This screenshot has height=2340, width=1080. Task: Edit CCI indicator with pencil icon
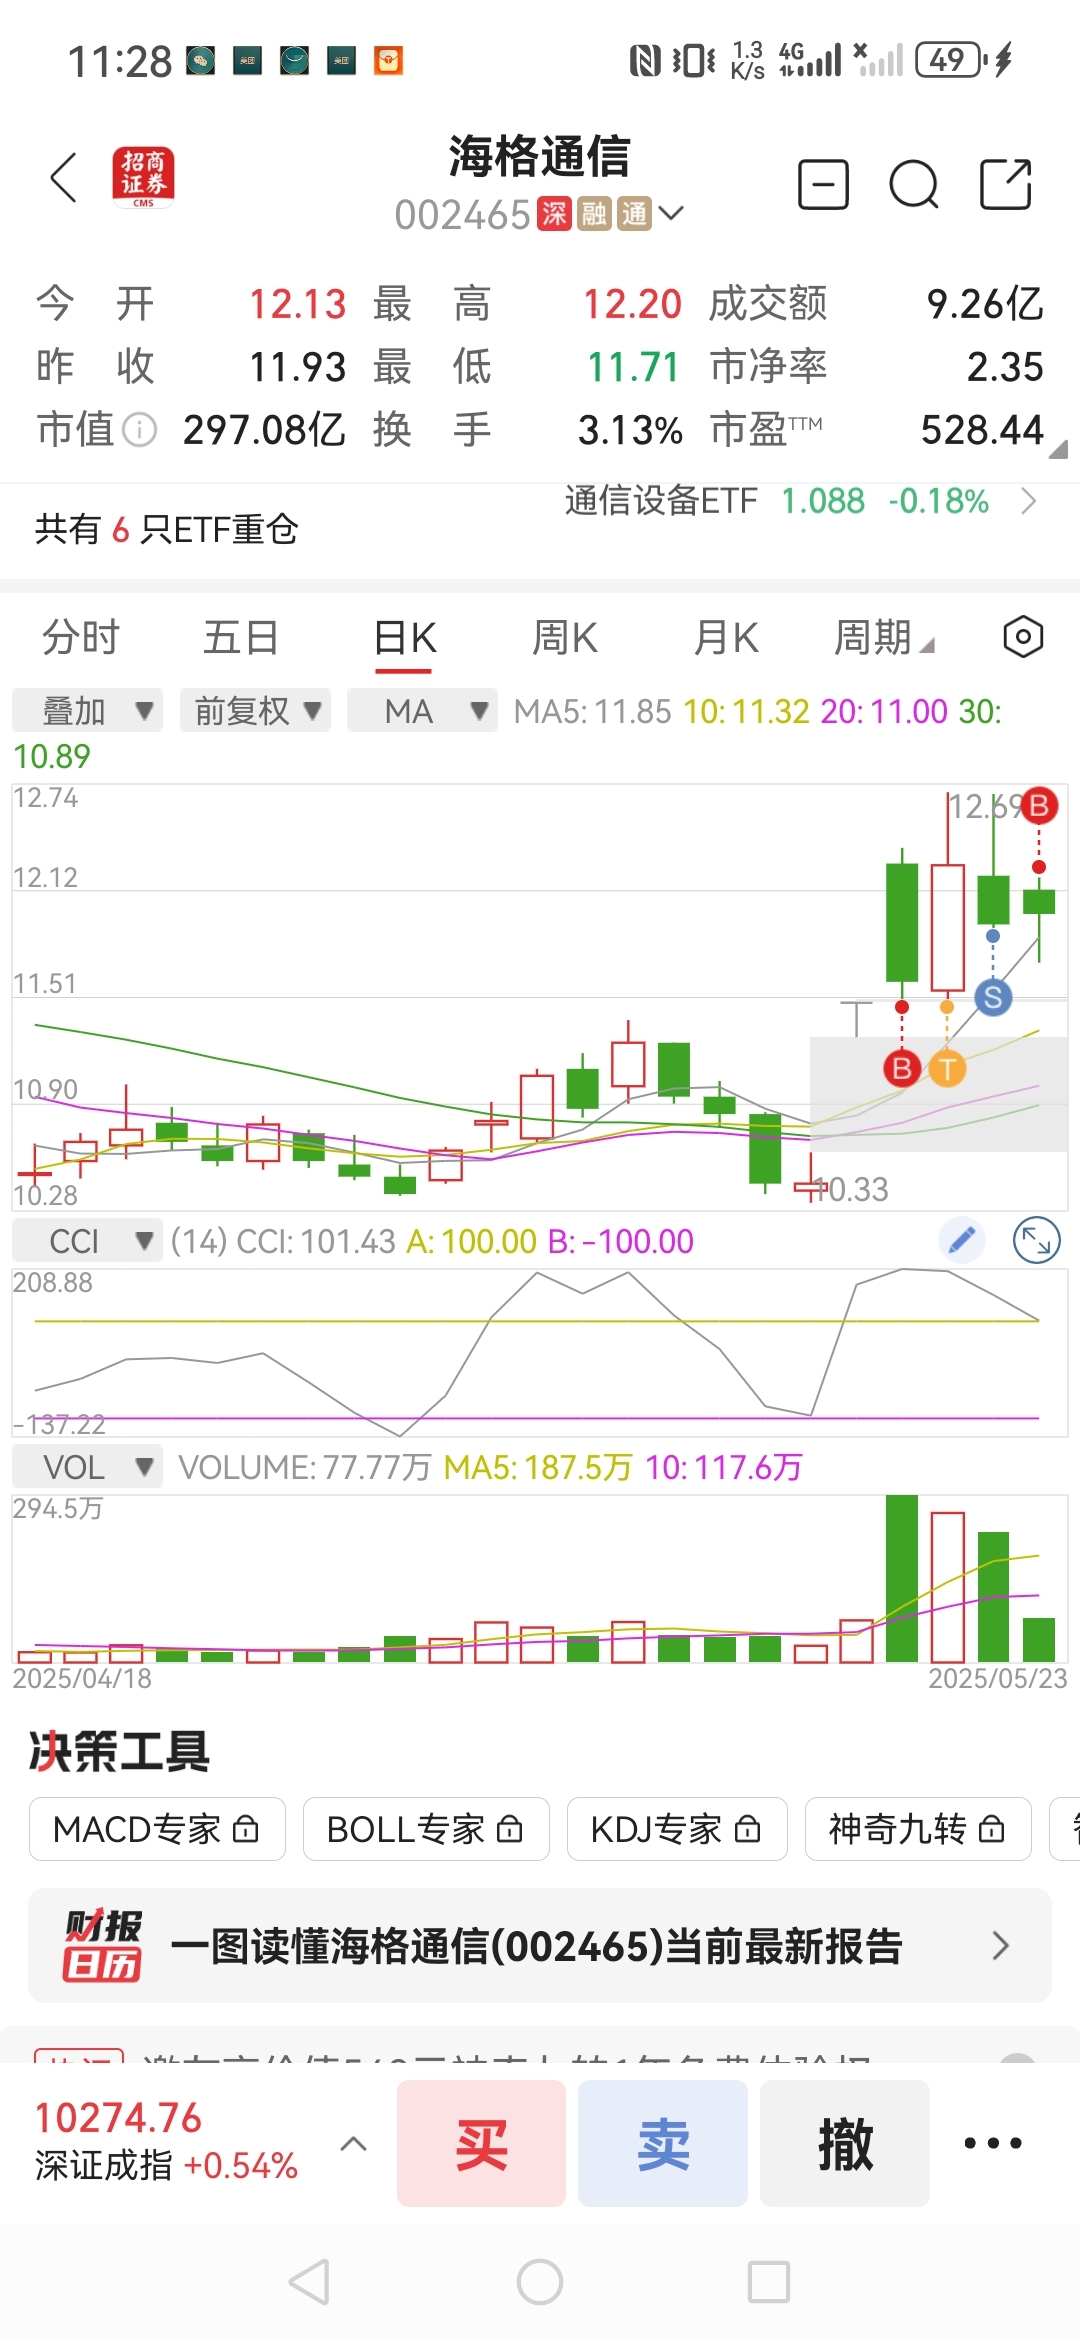[x=962, y=1241]
